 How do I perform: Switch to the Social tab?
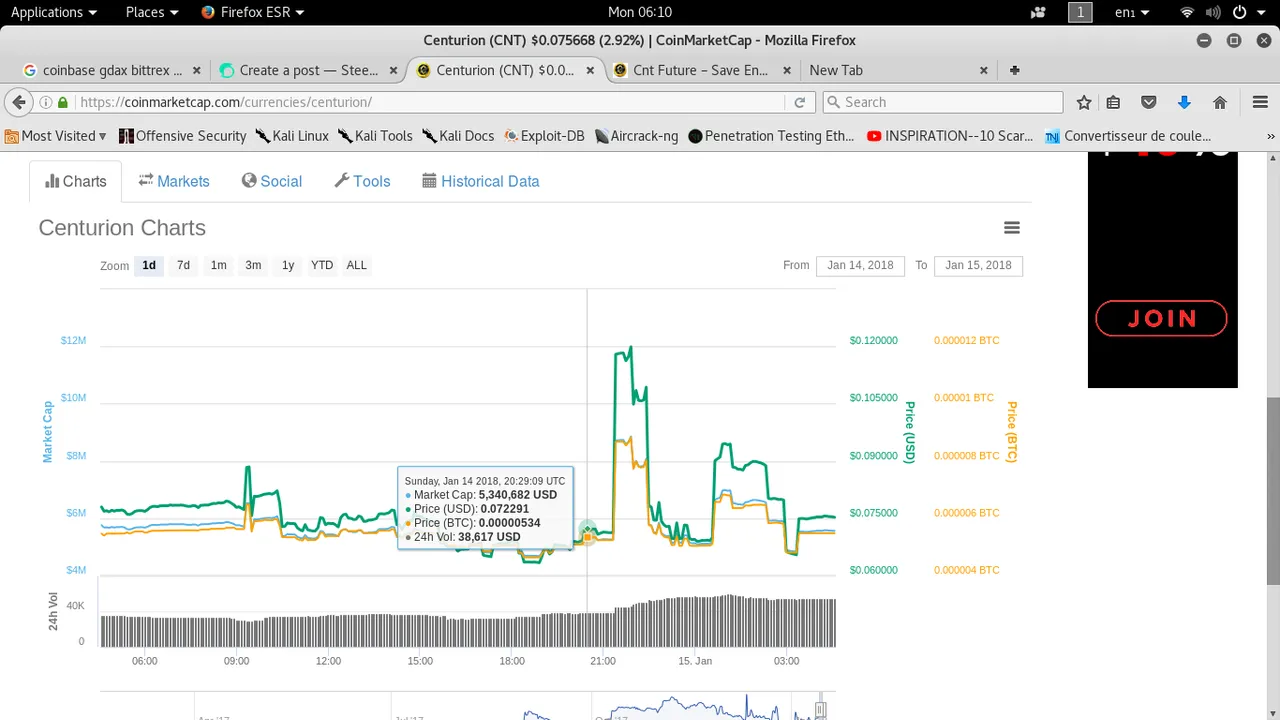click(272, 181)
